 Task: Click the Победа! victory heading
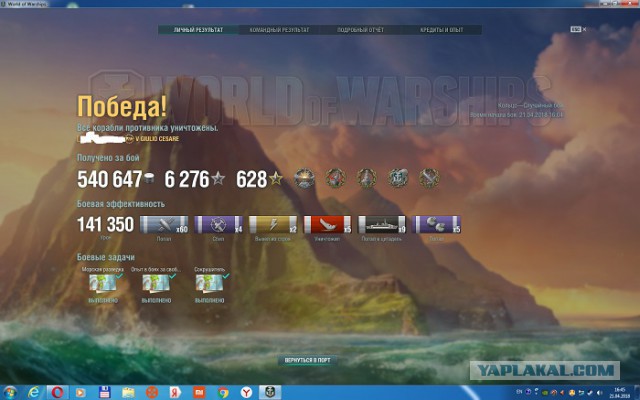(122, 107)
